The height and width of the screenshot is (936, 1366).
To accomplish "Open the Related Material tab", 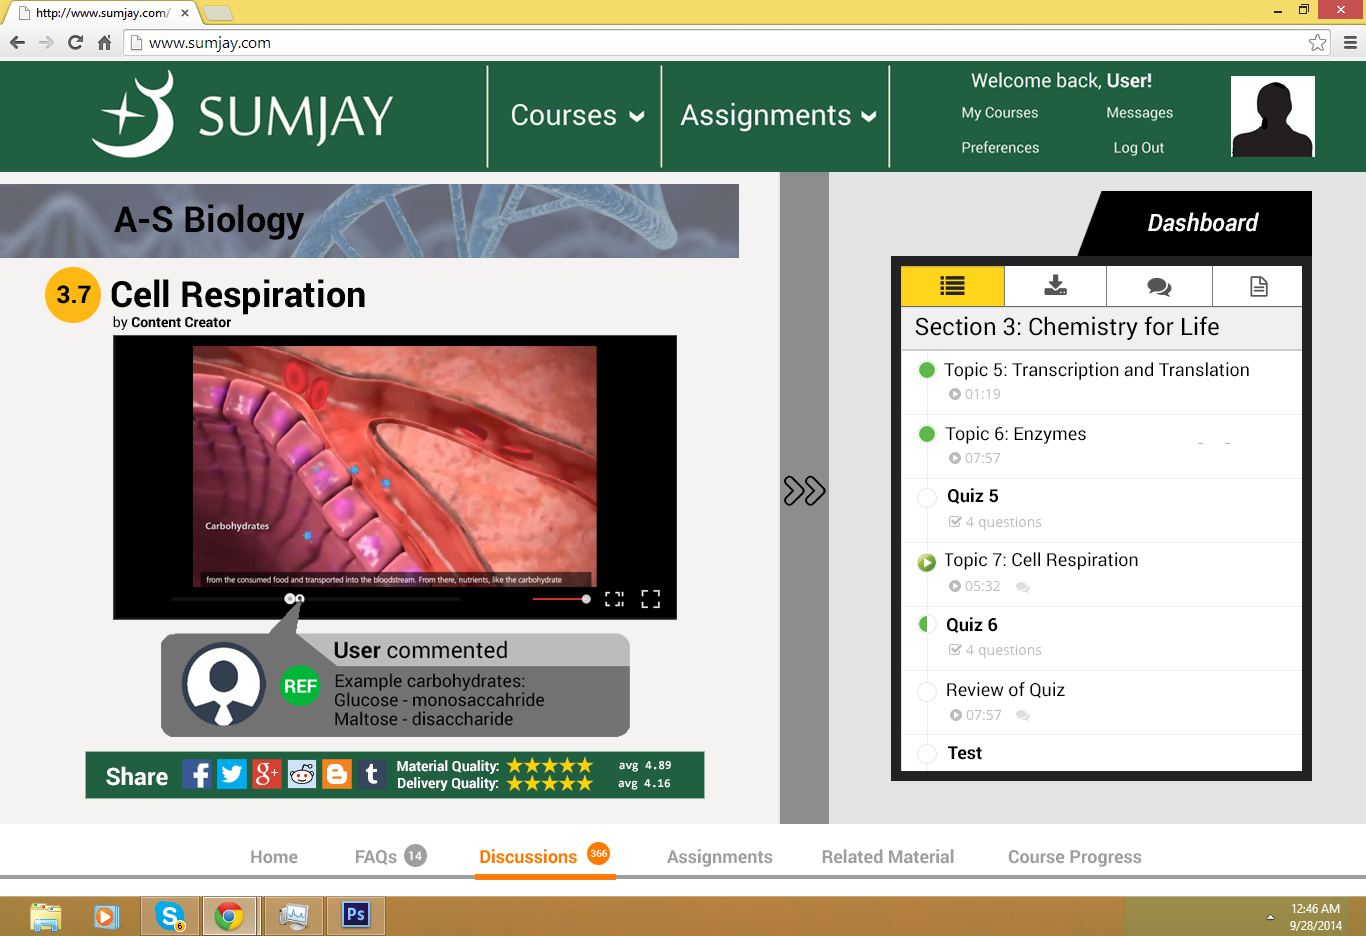I will [888, 857].
